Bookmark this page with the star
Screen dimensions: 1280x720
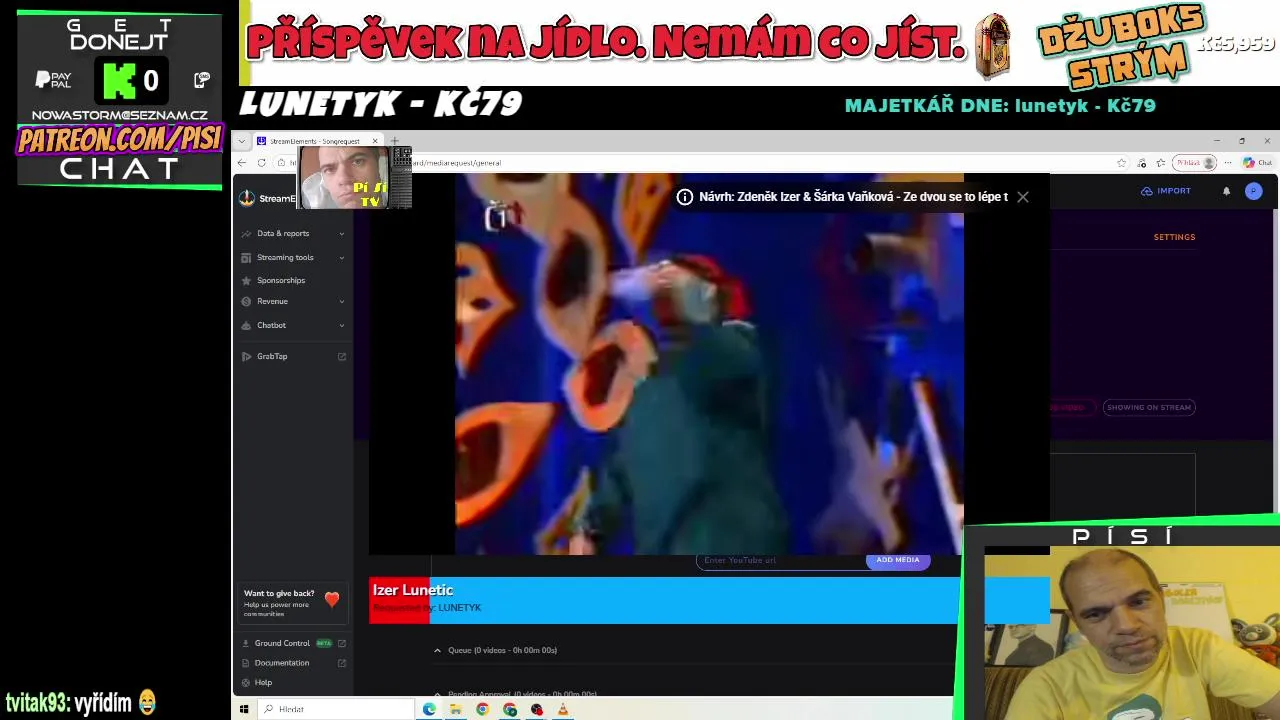pyautogui.click(x=1122, y=163)
